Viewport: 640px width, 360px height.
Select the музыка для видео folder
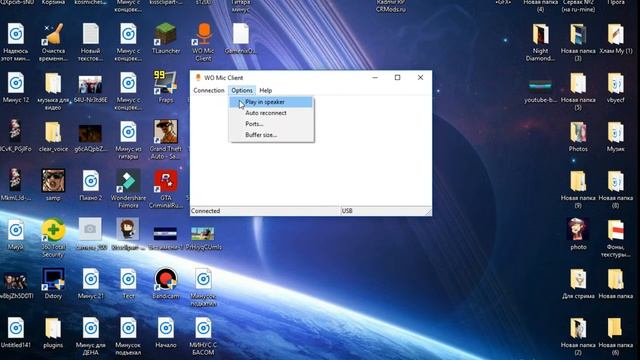(x=53, y=91)
